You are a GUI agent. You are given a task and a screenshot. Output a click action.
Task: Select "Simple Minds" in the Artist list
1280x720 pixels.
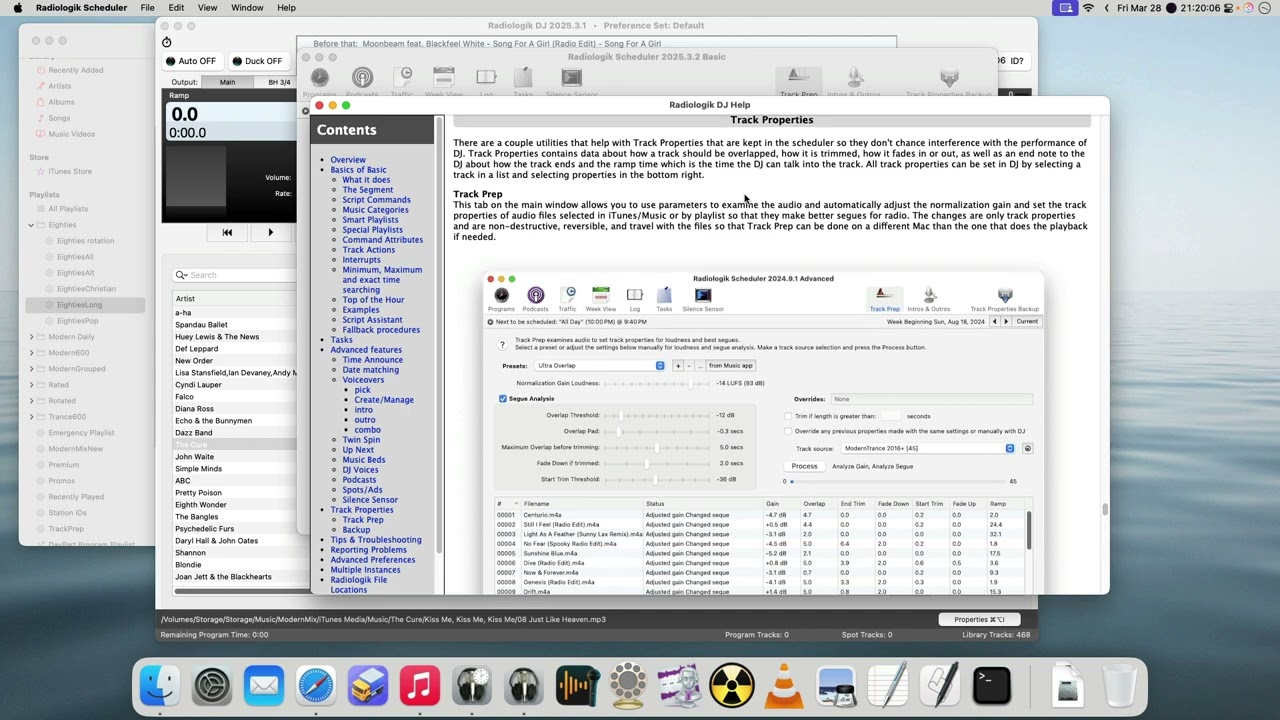pos(199,469)
